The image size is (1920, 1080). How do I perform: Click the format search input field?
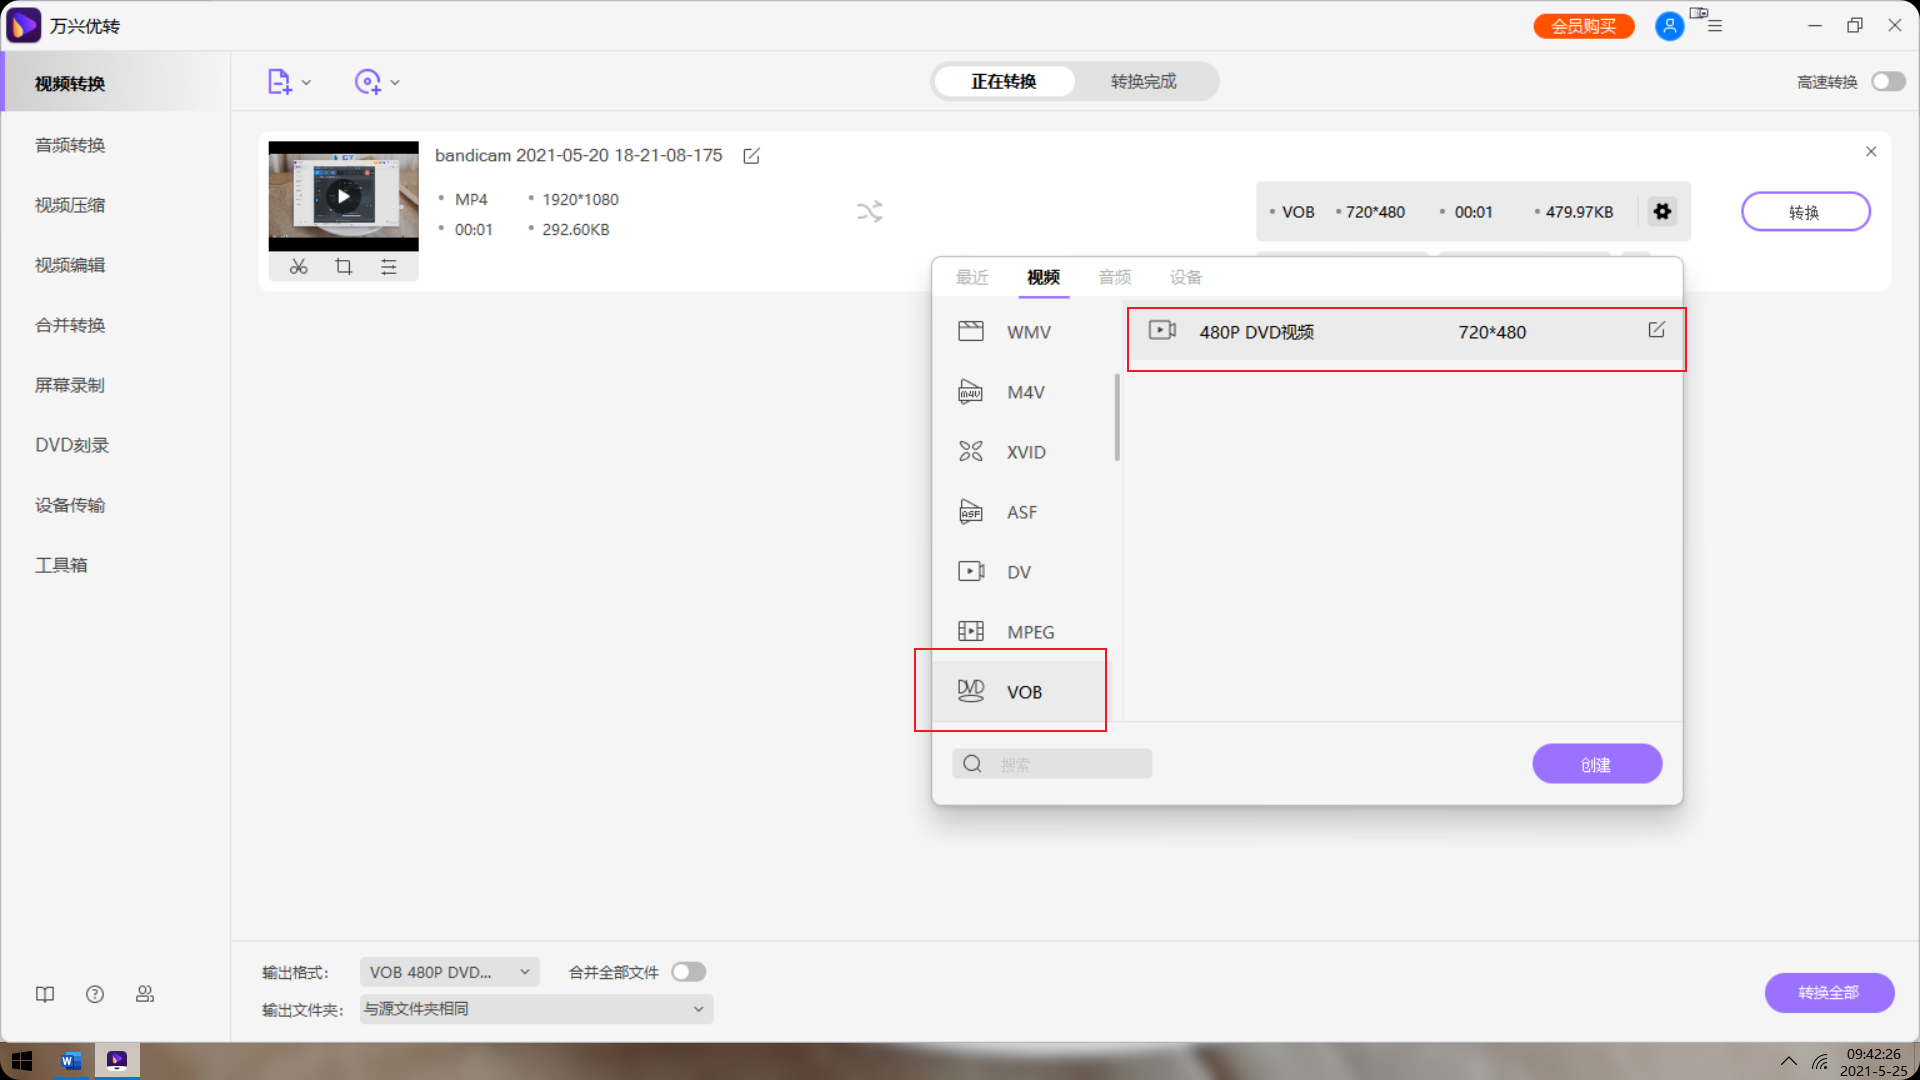point(1070,765)
